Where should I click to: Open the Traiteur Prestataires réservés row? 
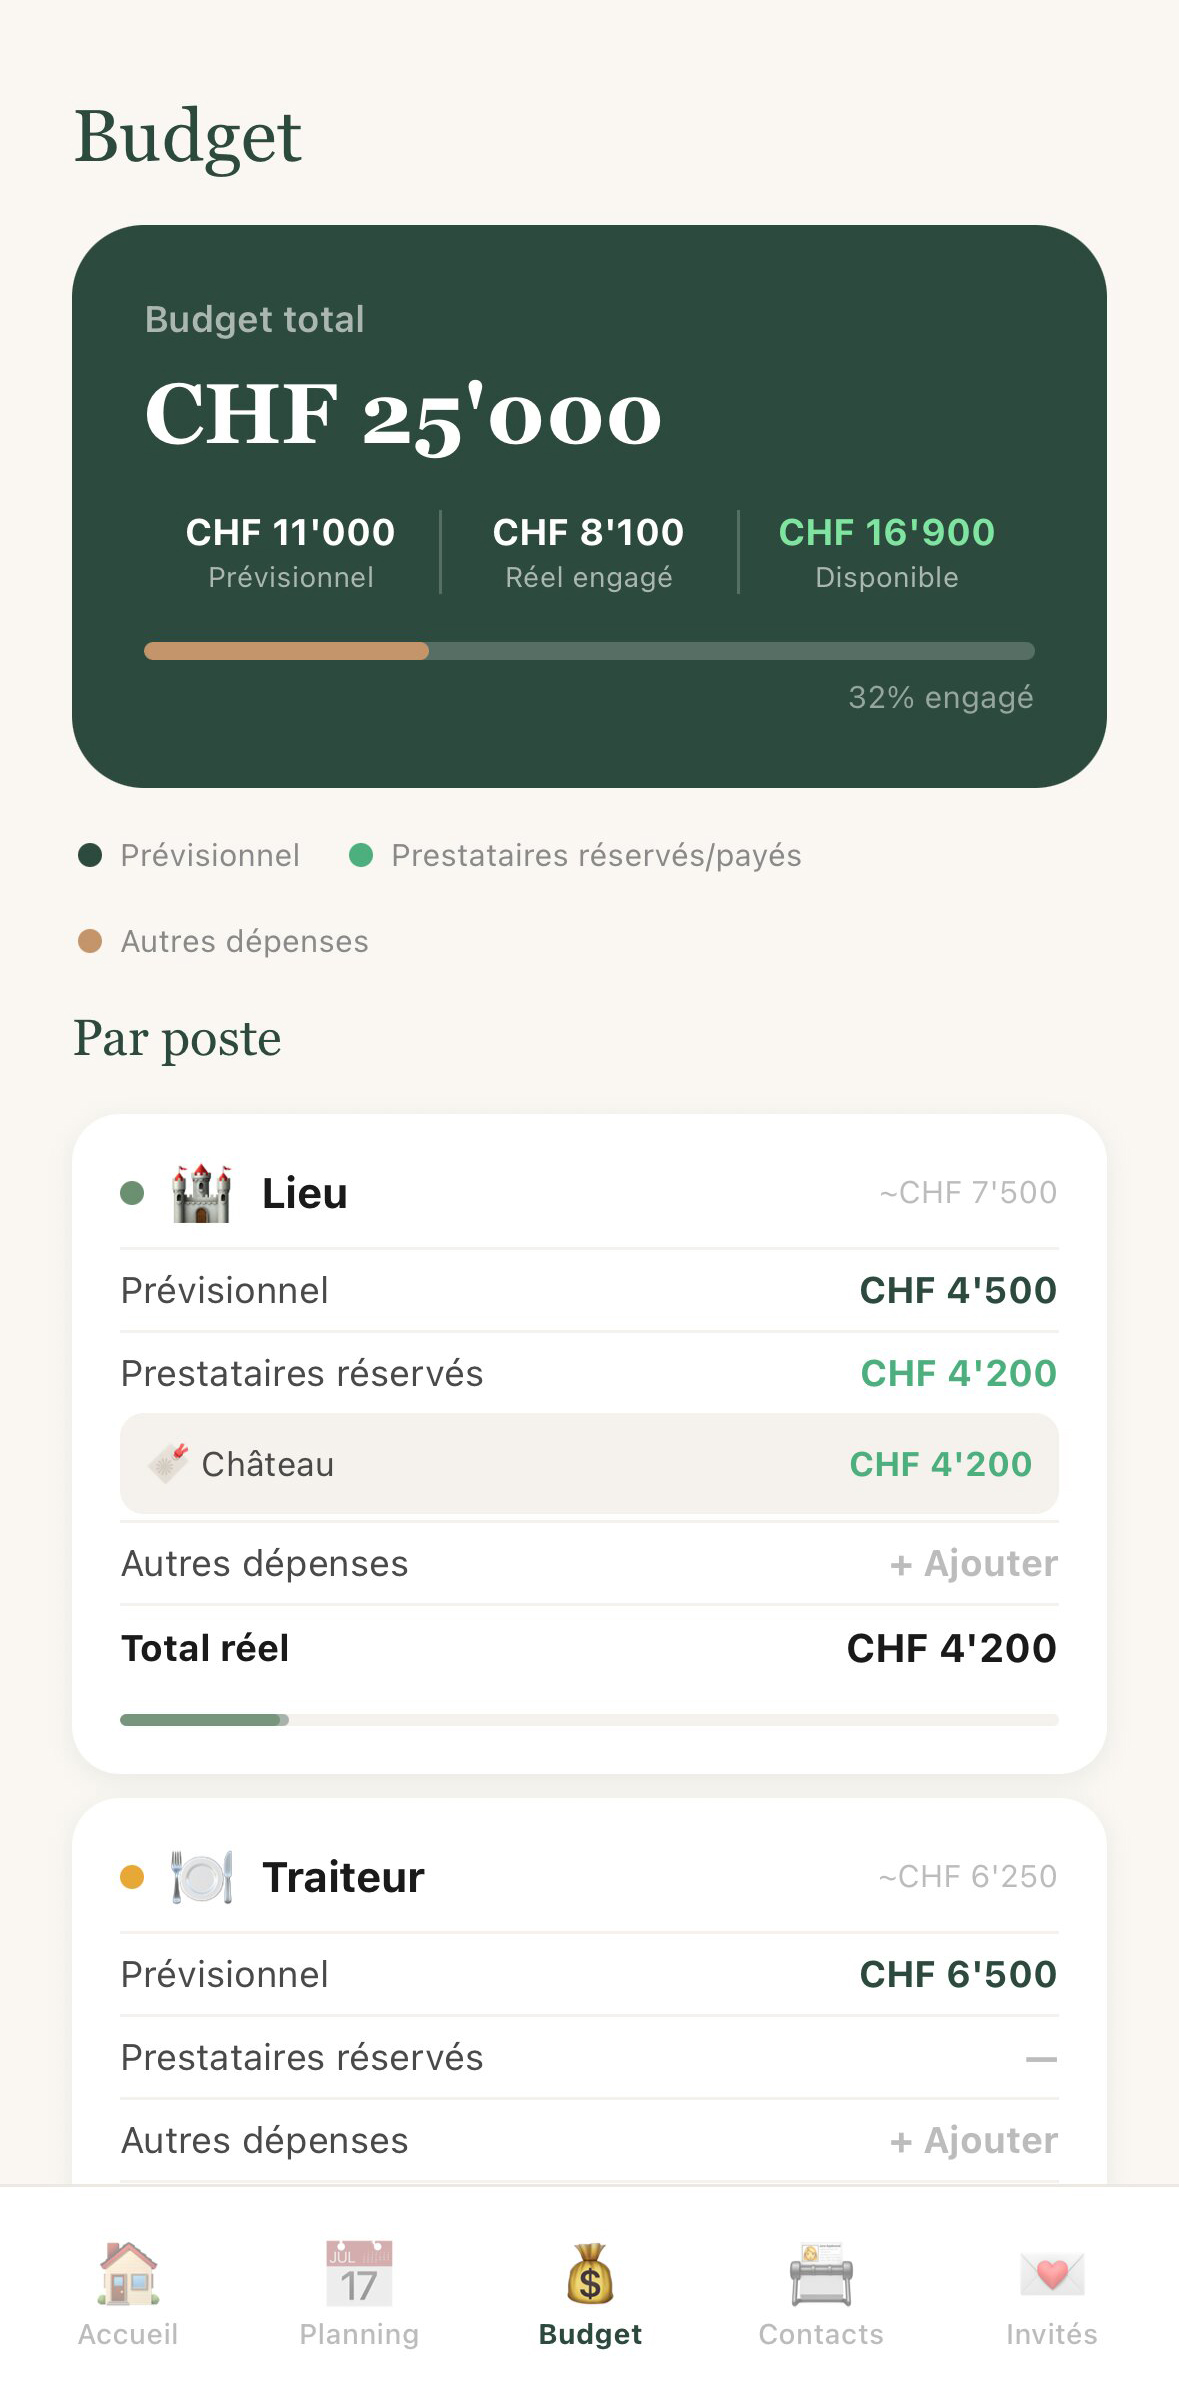point(589,2058)
